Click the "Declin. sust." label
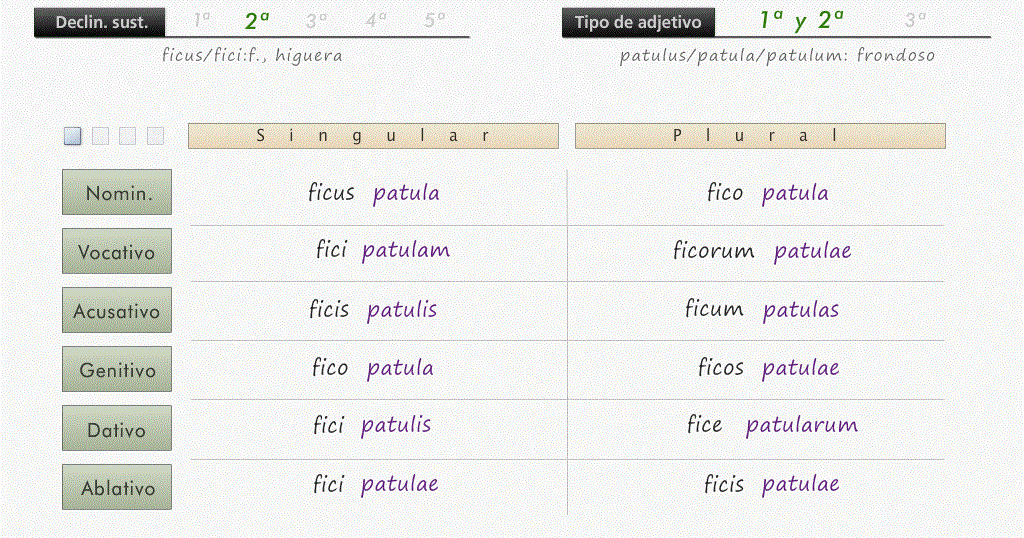The width and height of the screenshot is (1024, 538). coord(101,22)
